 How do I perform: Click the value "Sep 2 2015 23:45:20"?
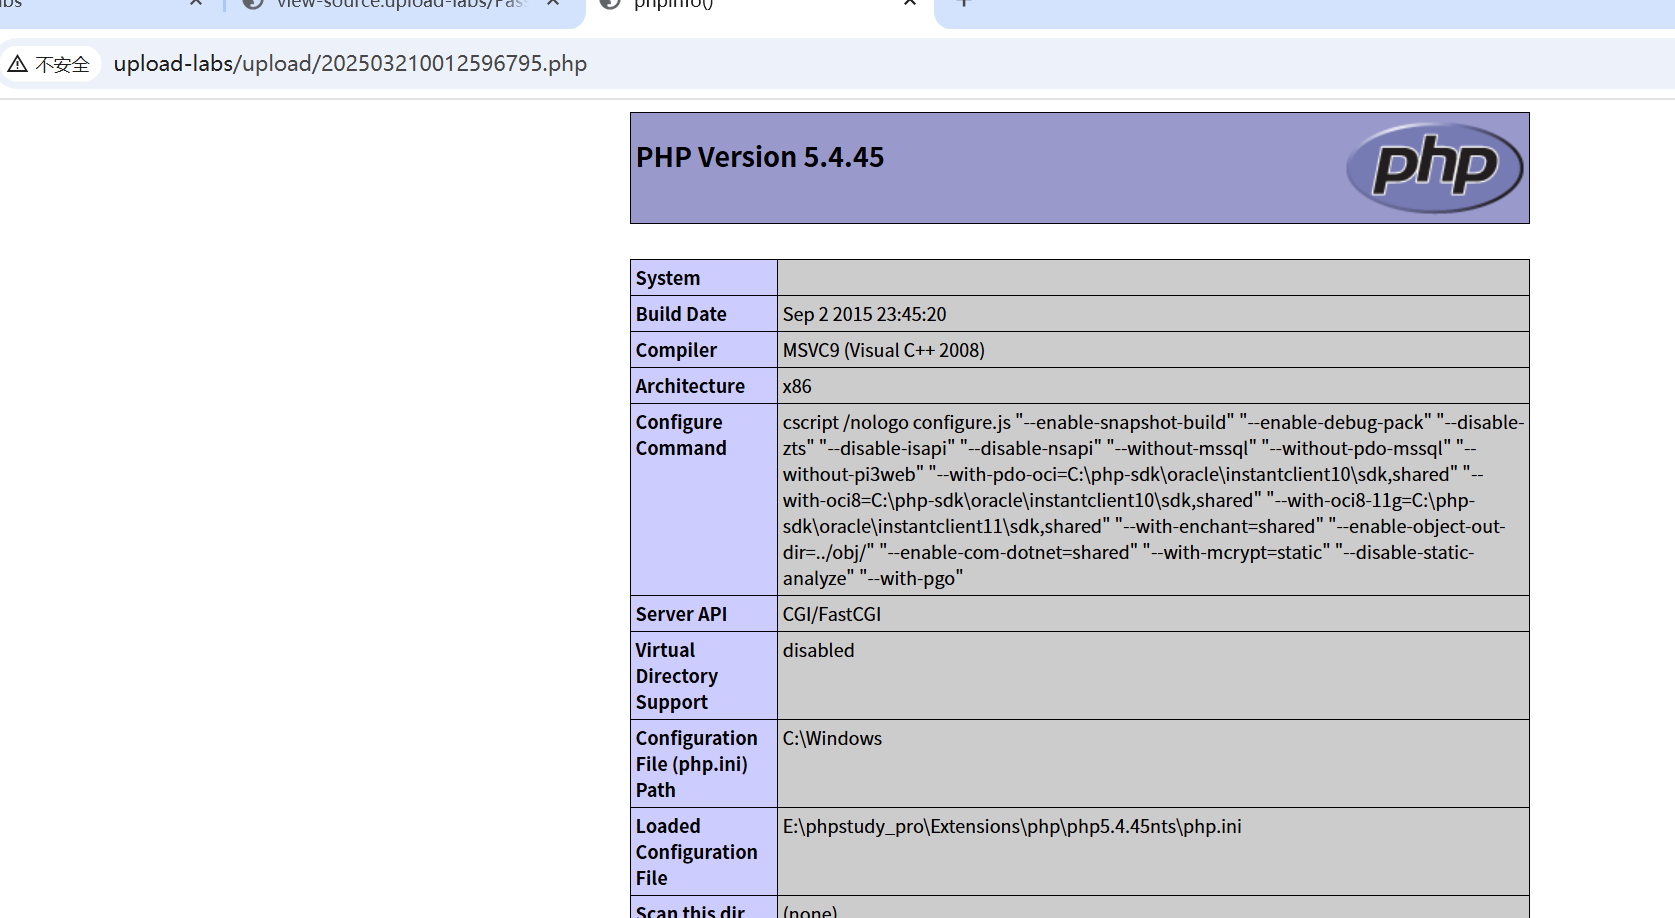pos(864,314)
